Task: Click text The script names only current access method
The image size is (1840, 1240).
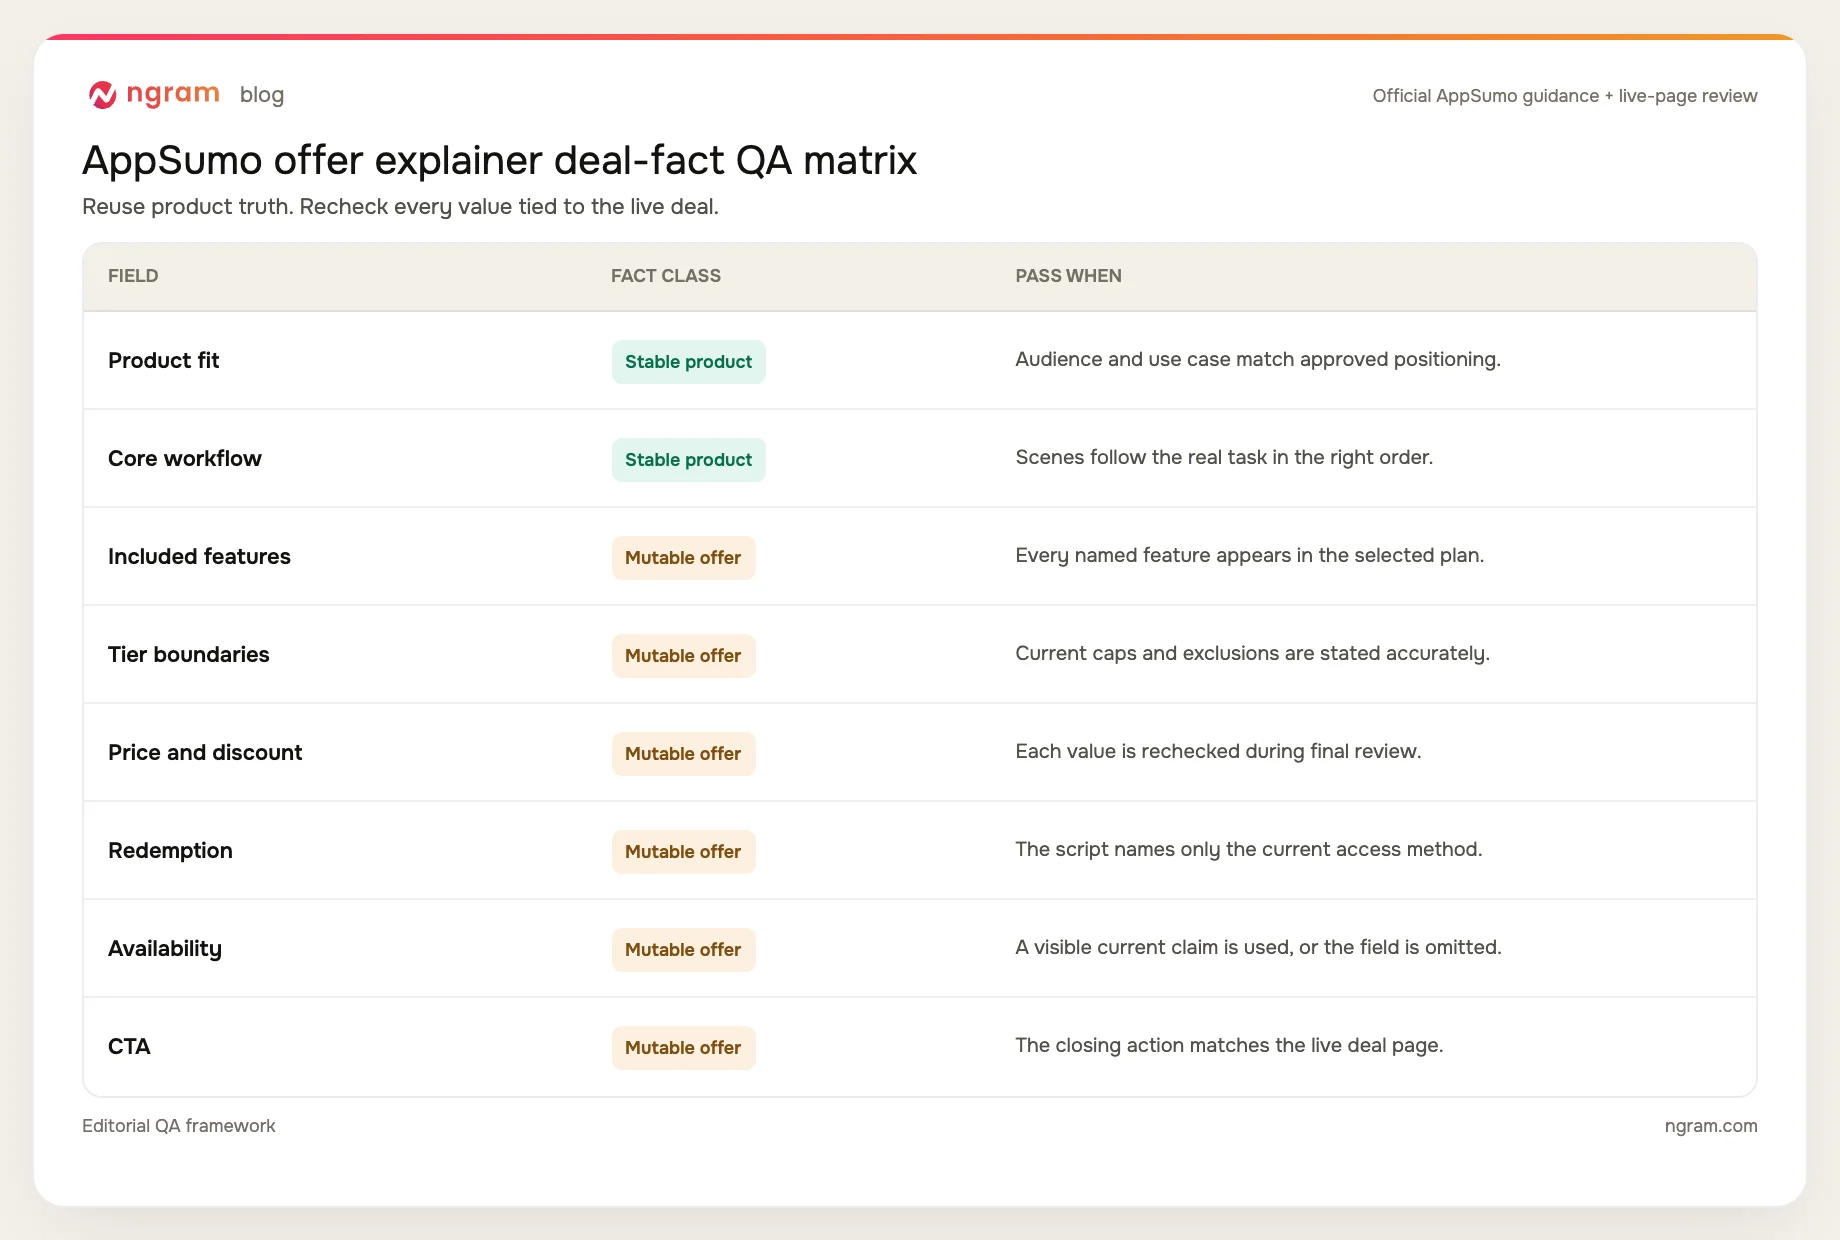Action: (1249, 850)
